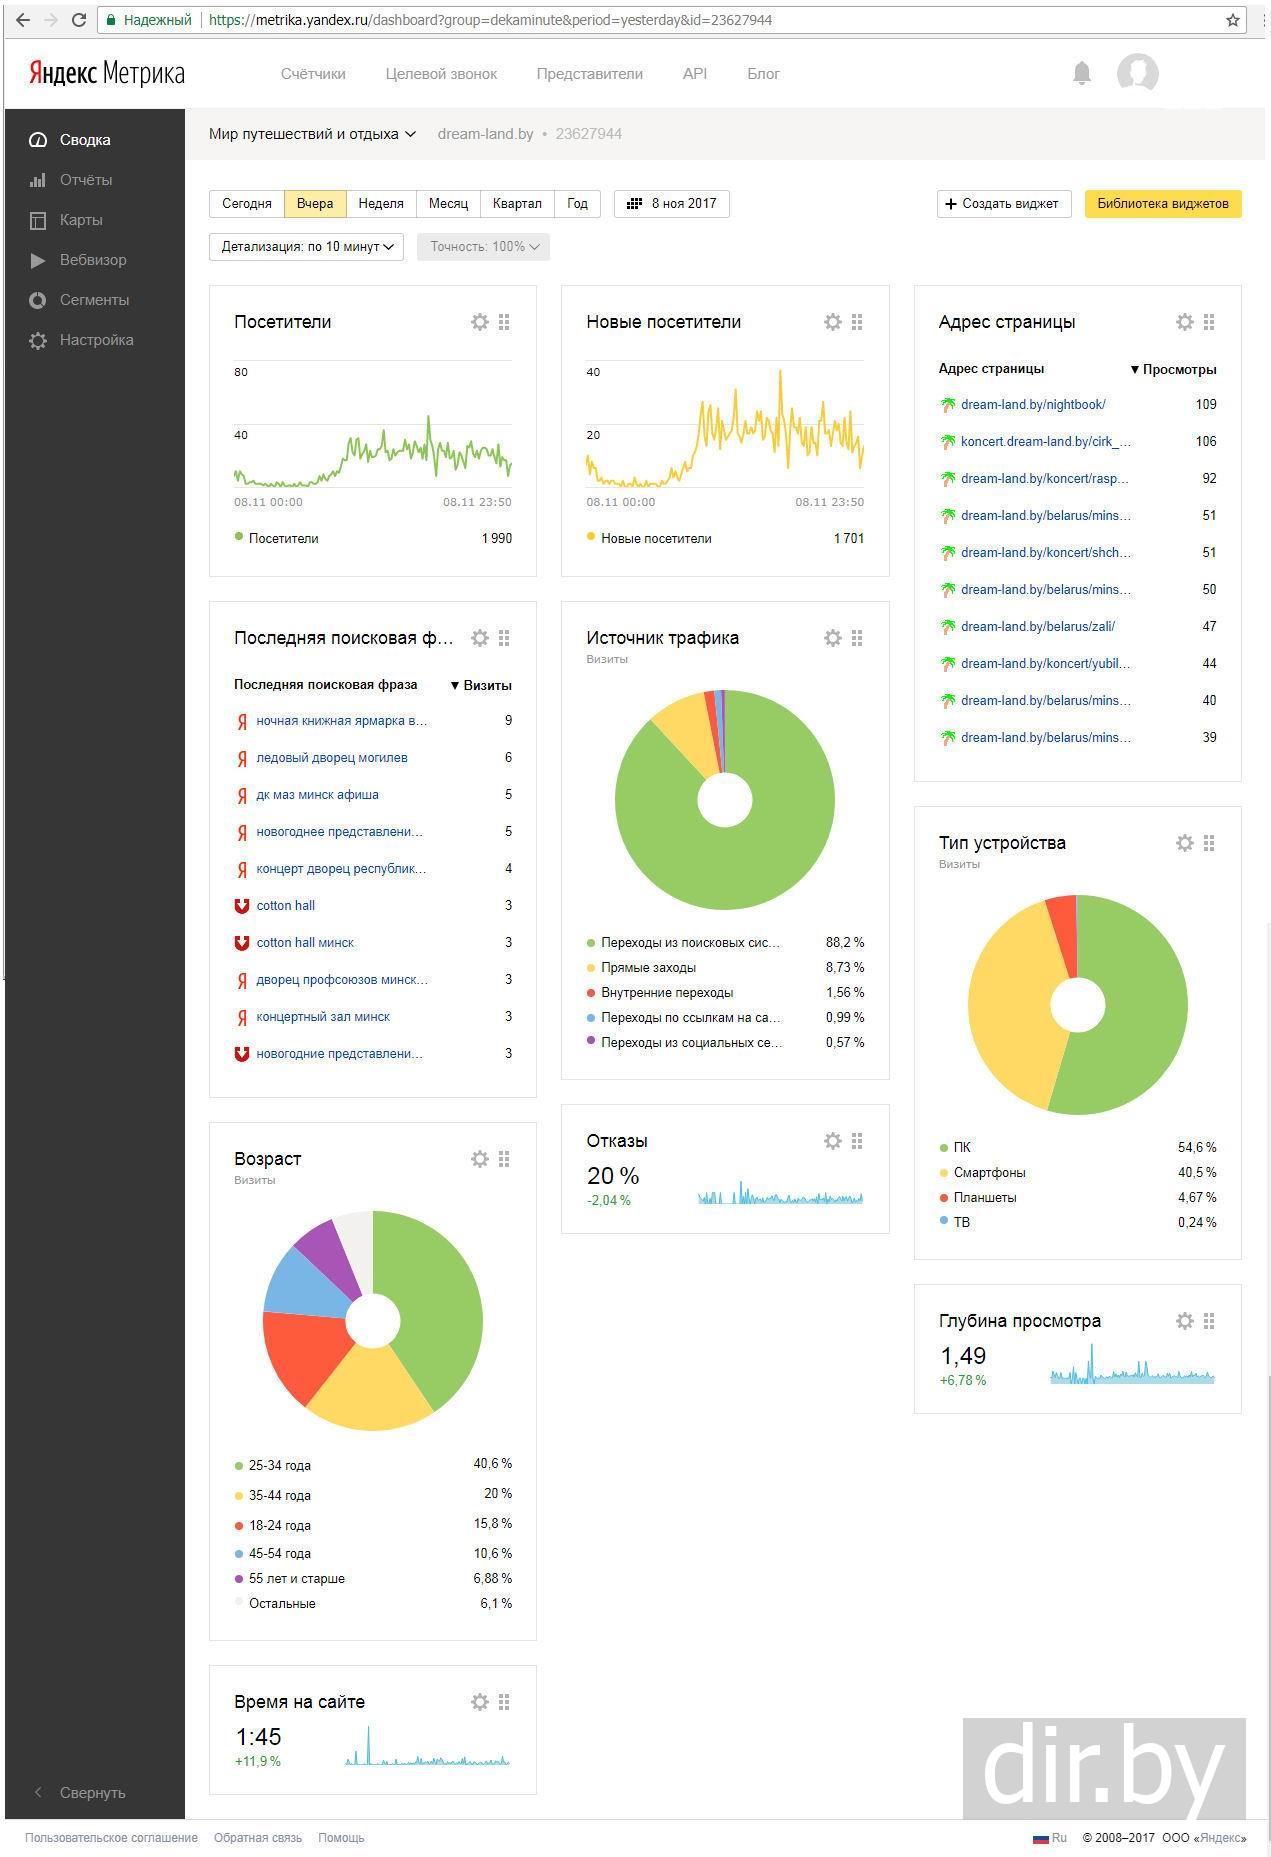
Task: Click the Создать виджет button
Action: [x=1003, y=204]
